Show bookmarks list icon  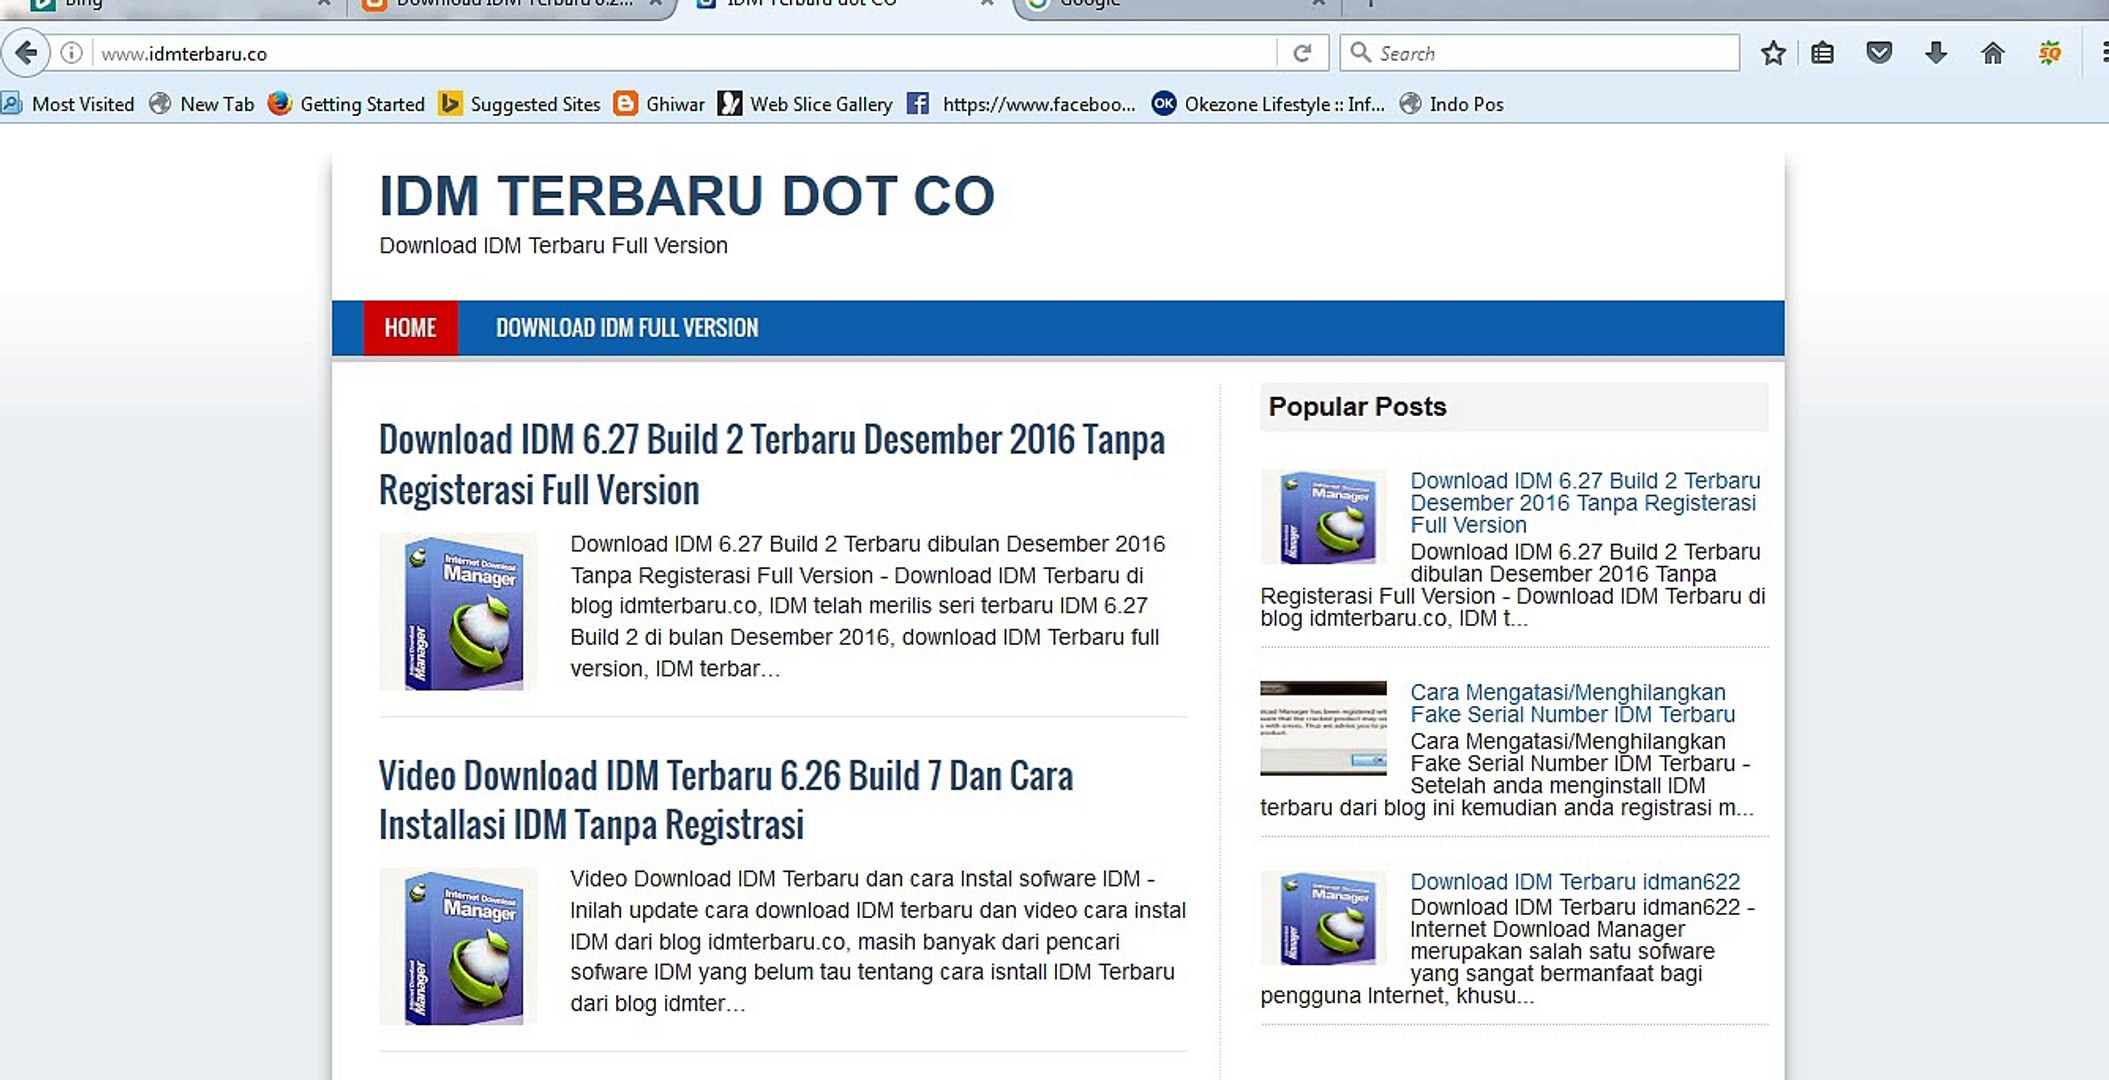pos(1823,53)
